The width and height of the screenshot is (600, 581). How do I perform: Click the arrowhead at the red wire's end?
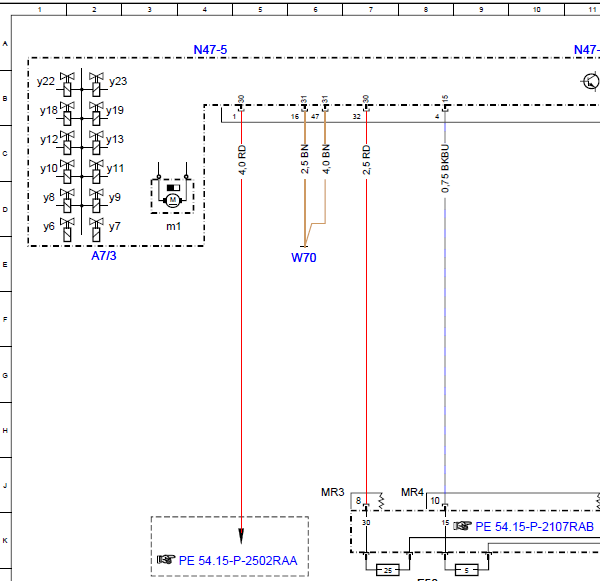point(241,536)
